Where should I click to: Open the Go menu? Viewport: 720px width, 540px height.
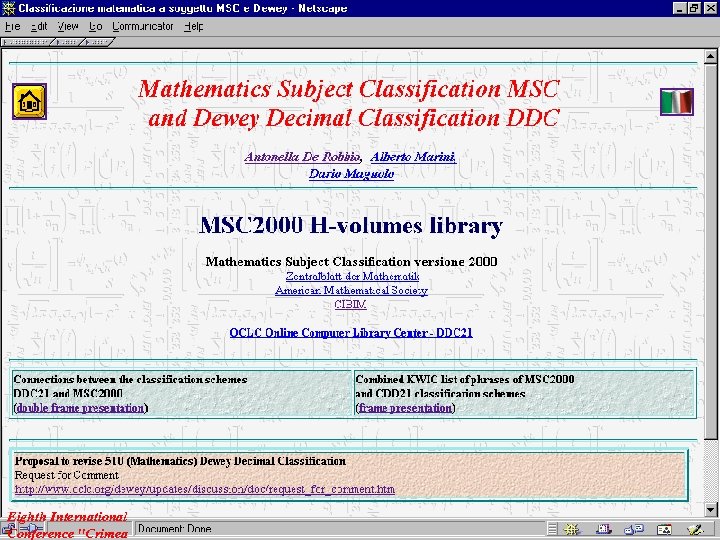pyautogui.click(x=96, y=27)
